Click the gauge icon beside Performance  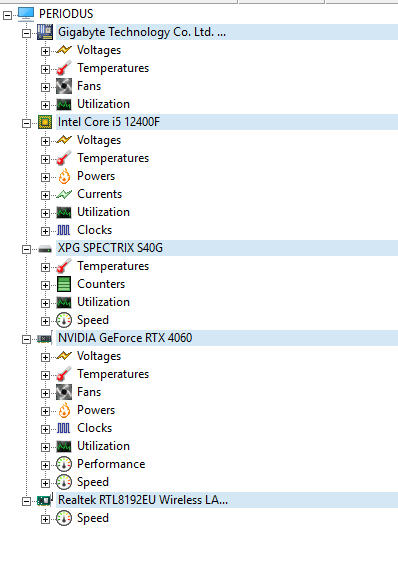(x=64, y=464)
